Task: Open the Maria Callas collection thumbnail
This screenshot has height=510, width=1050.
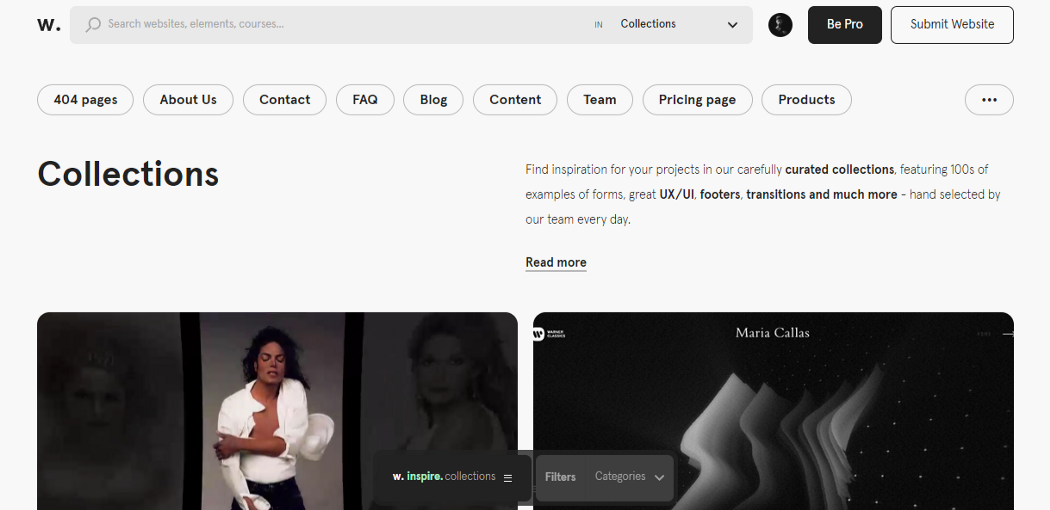Action: coord(773,411)
